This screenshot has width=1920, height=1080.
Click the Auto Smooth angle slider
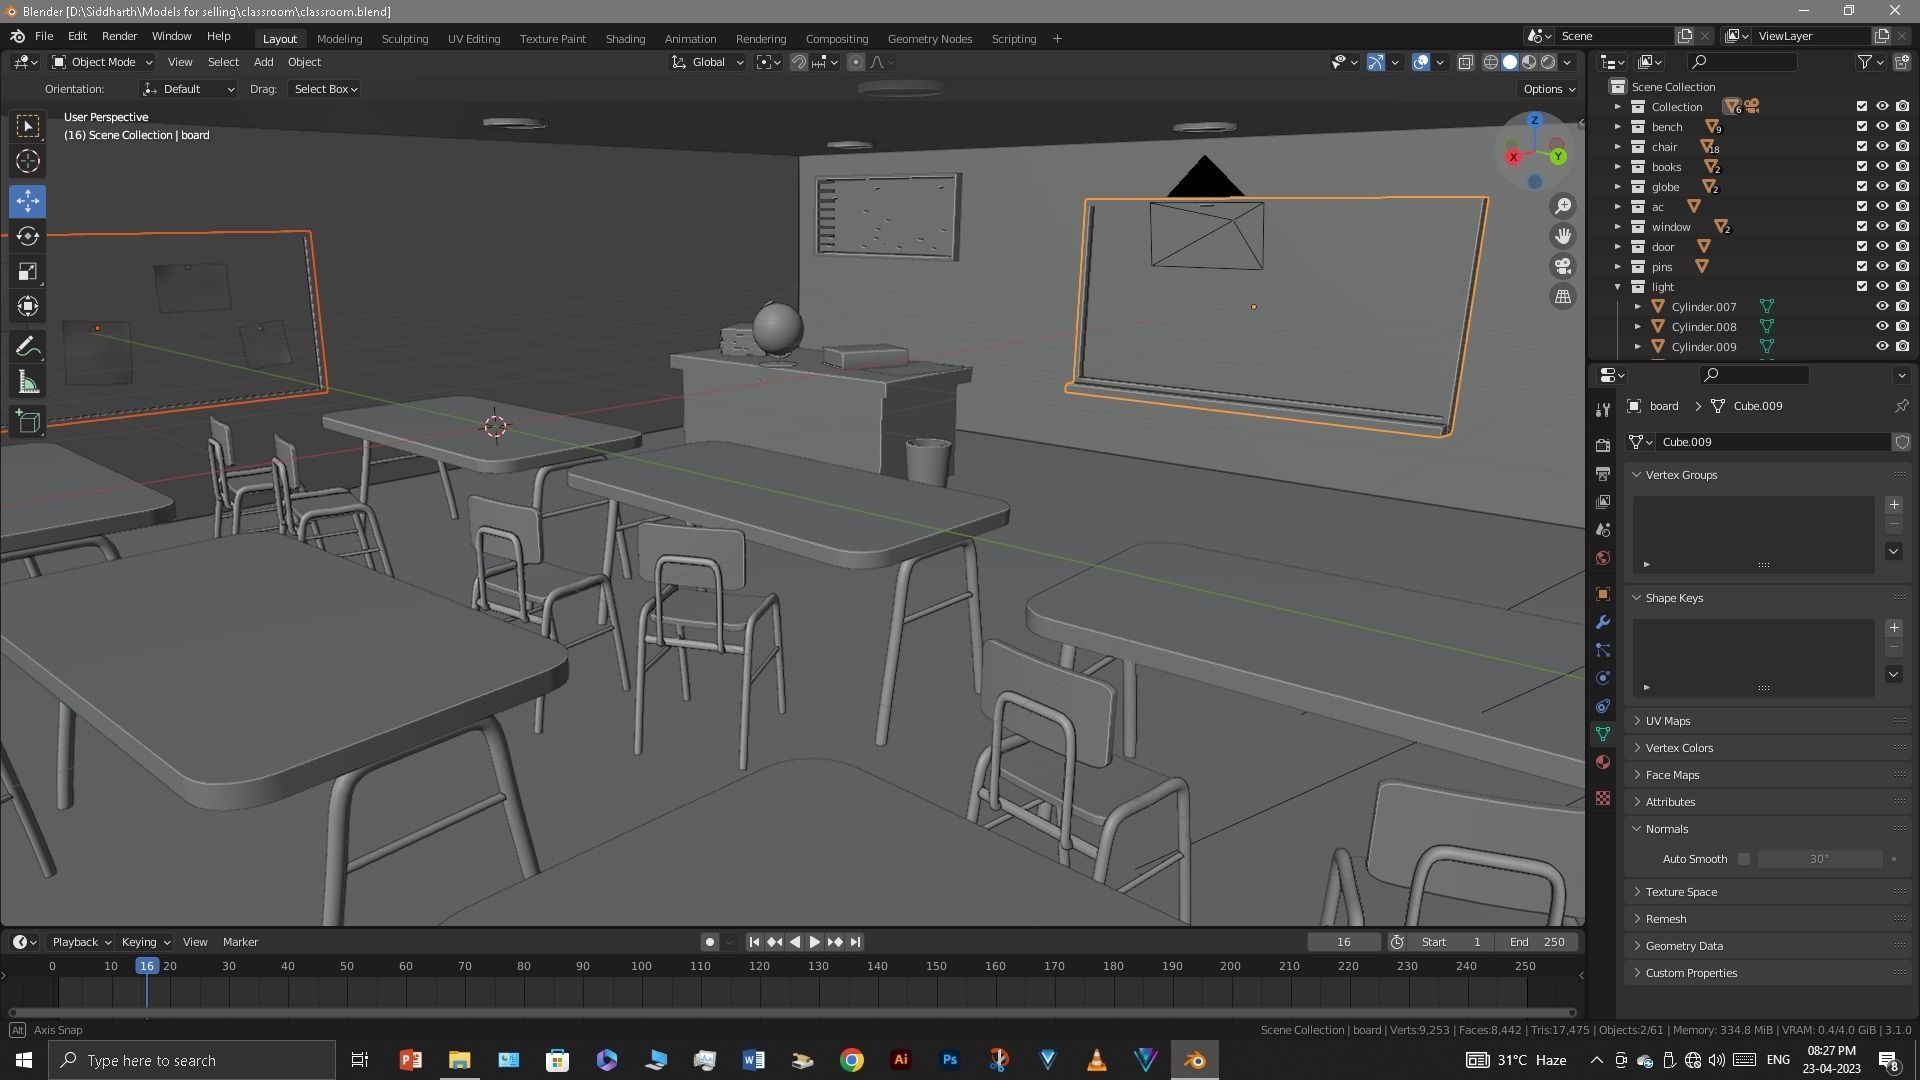coord(1819,859)
